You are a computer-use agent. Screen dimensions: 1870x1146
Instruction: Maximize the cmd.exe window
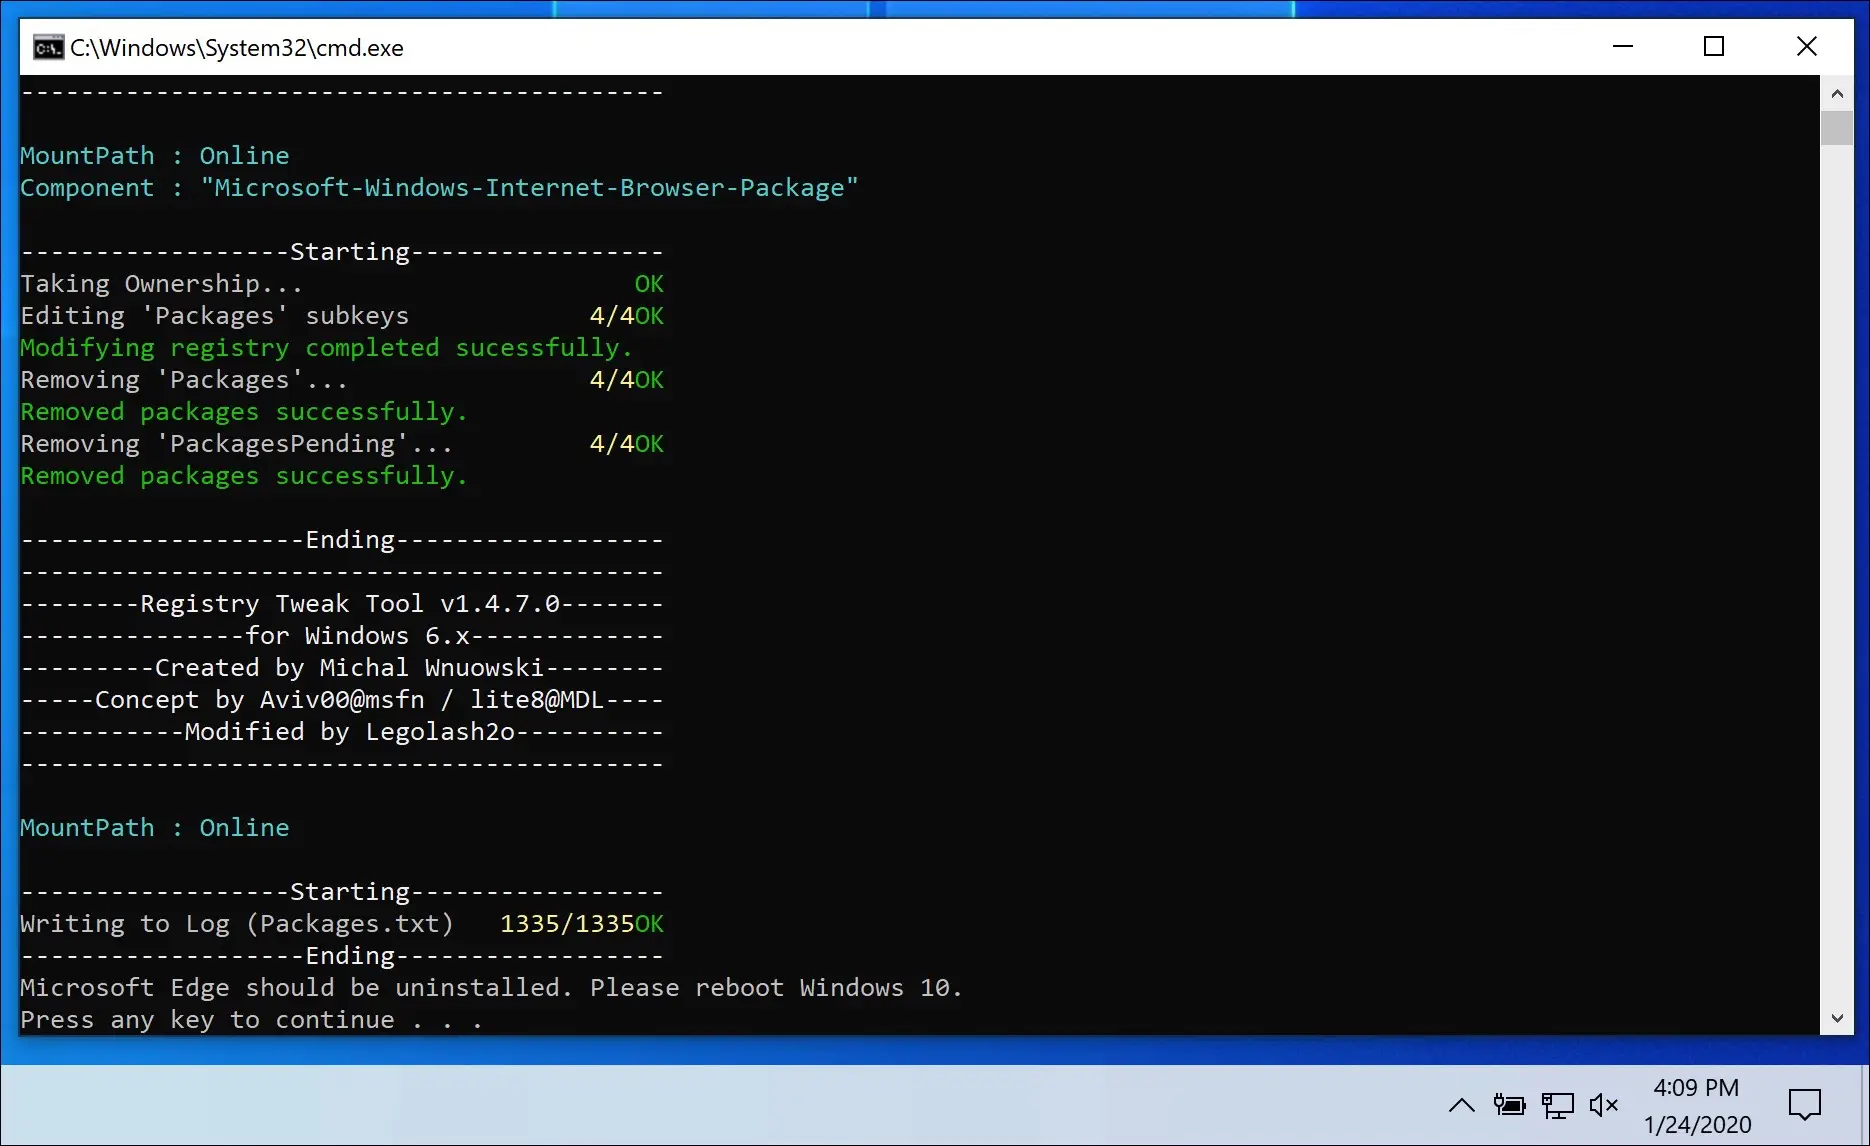1714,46
